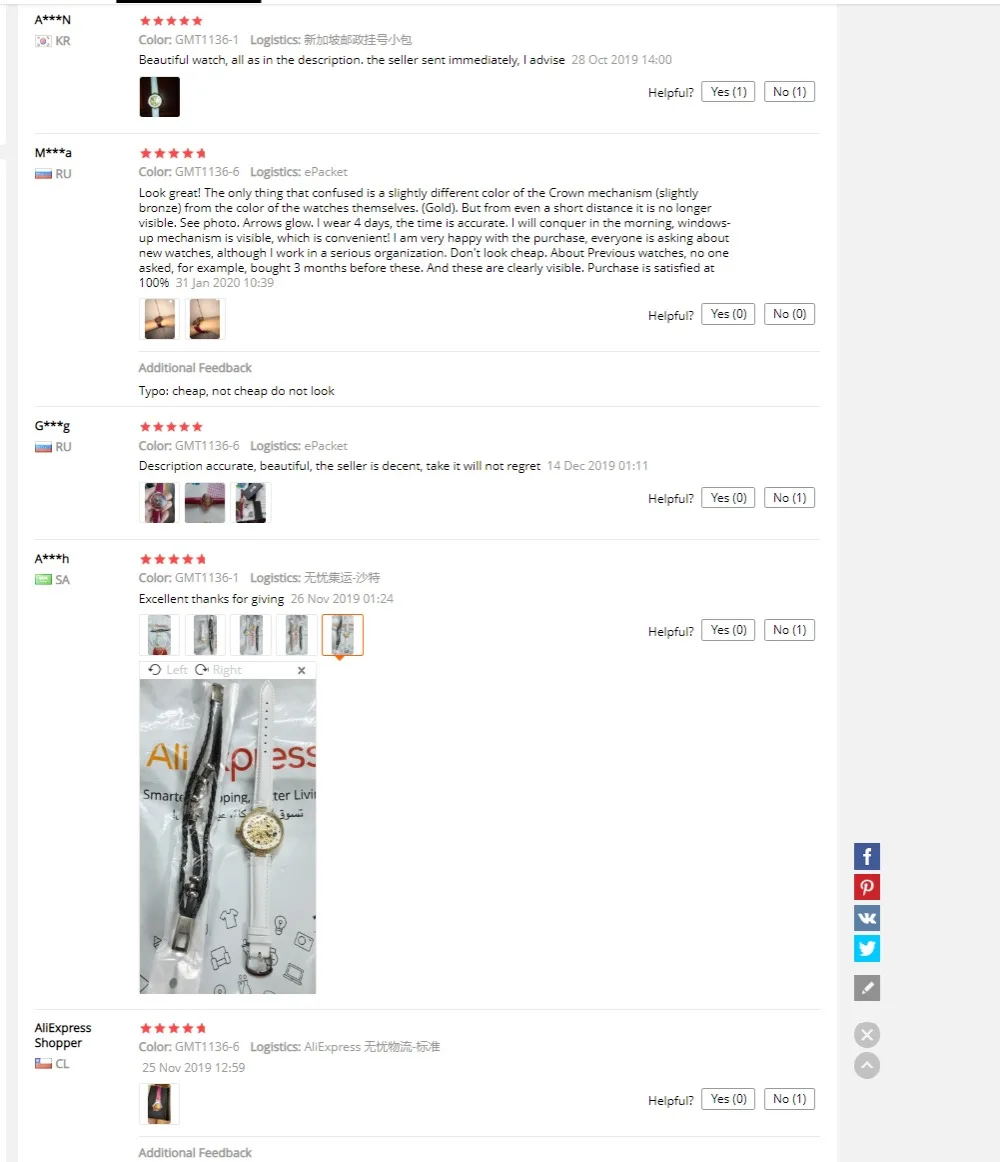
Task: Dismiss sidebar with round X icon
Action: point(867,1035)
